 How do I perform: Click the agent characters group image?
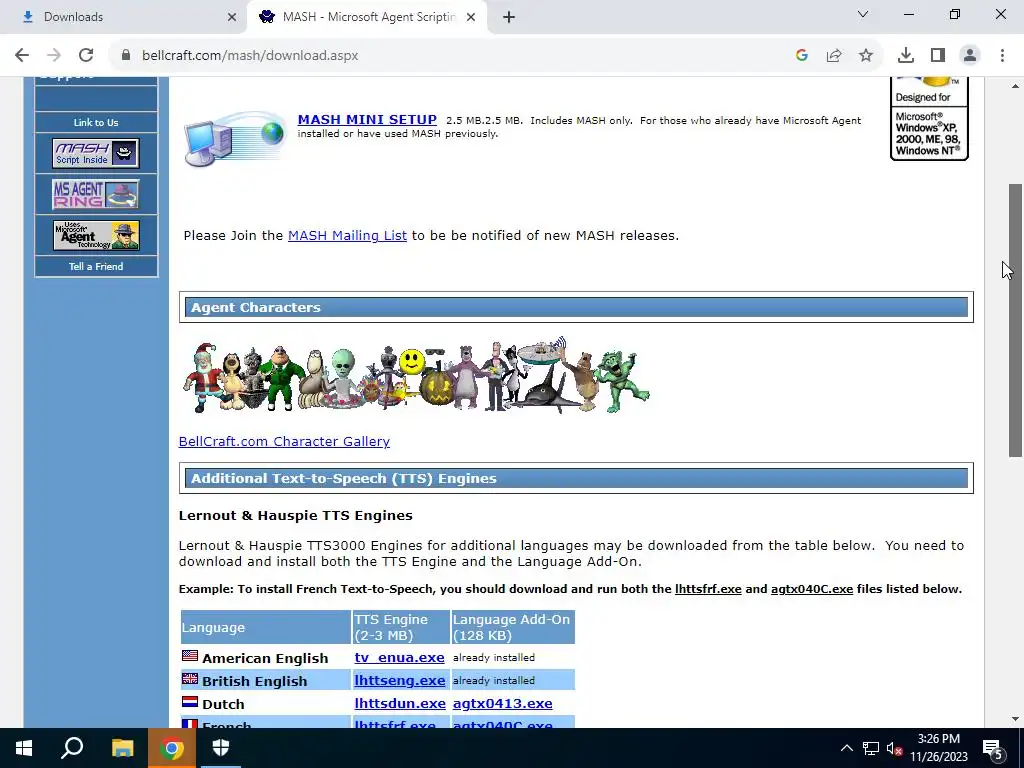pos(416,376)
